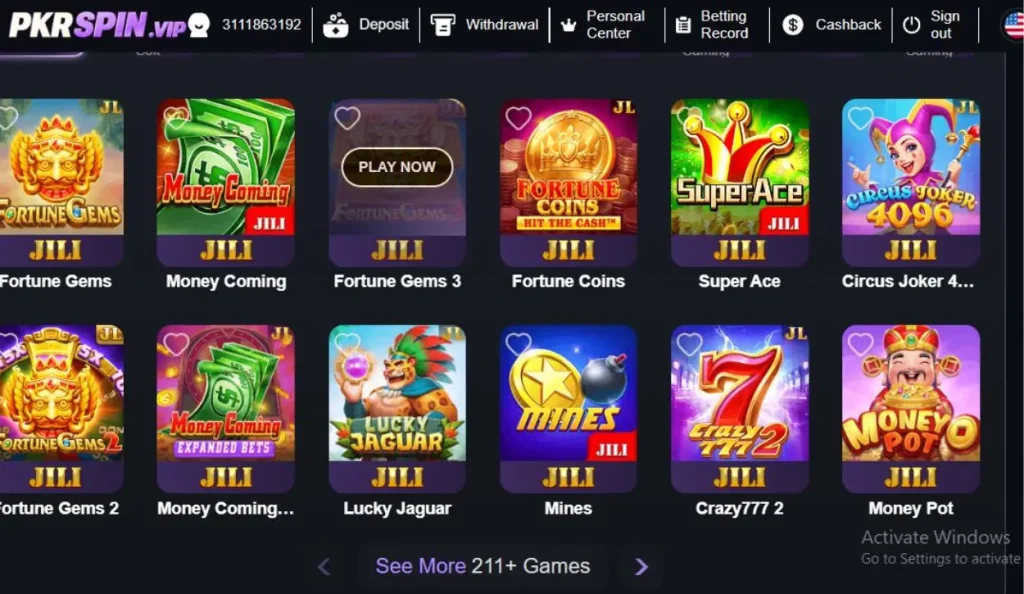Open Personal Center crown icon
This screenshot has width=1024, height=594.
click(569, 25)
